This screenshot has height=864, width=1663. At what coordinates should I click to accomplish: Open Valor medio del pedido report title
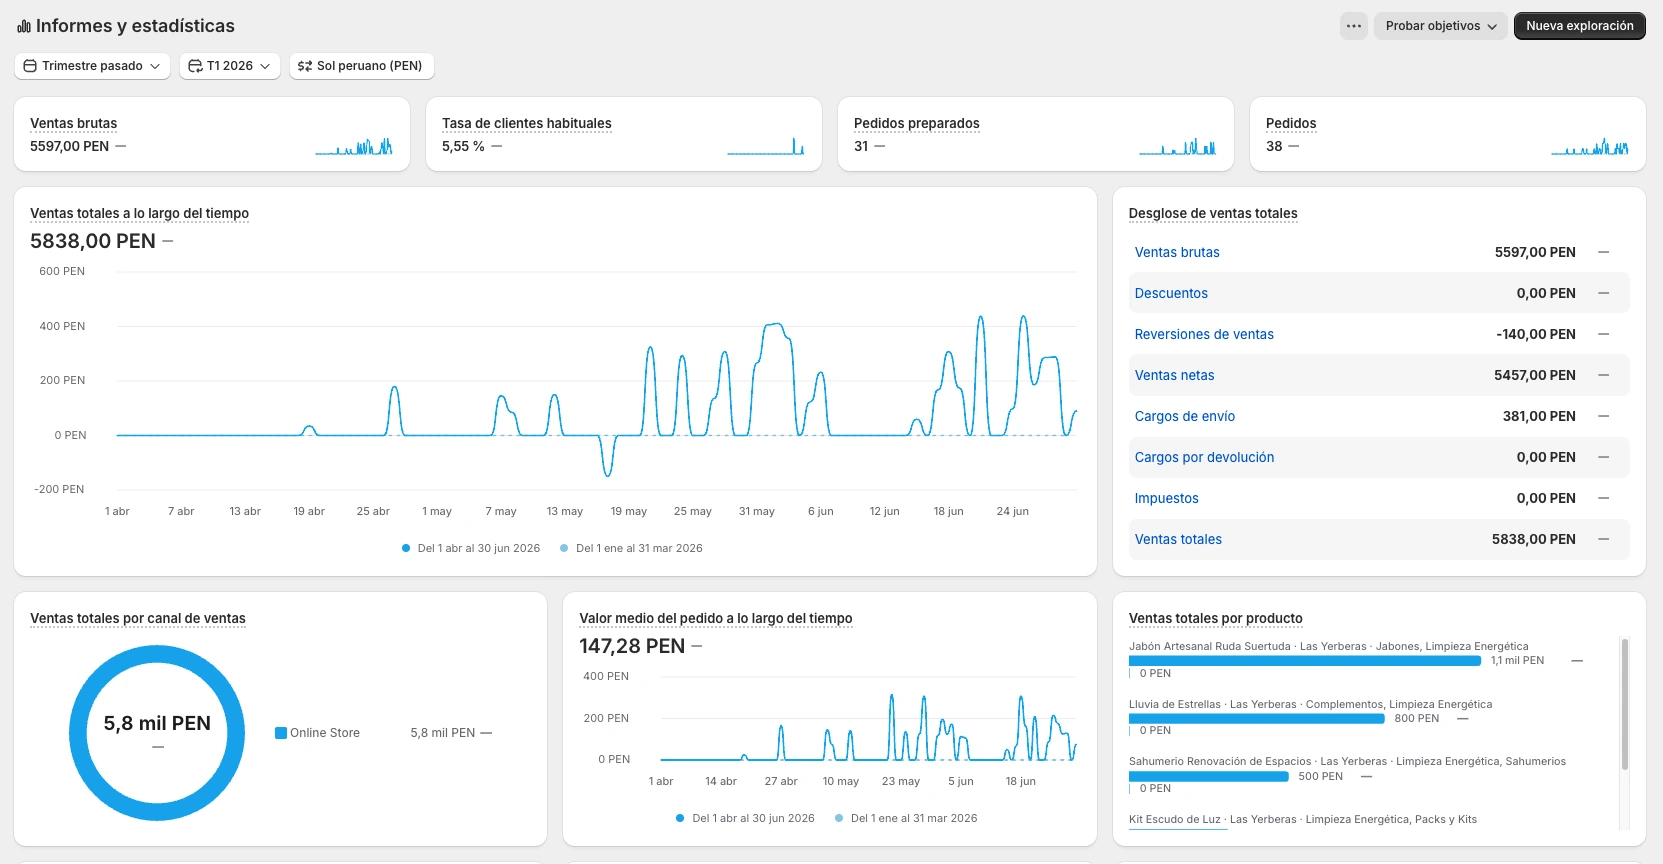tap(716, 618)
